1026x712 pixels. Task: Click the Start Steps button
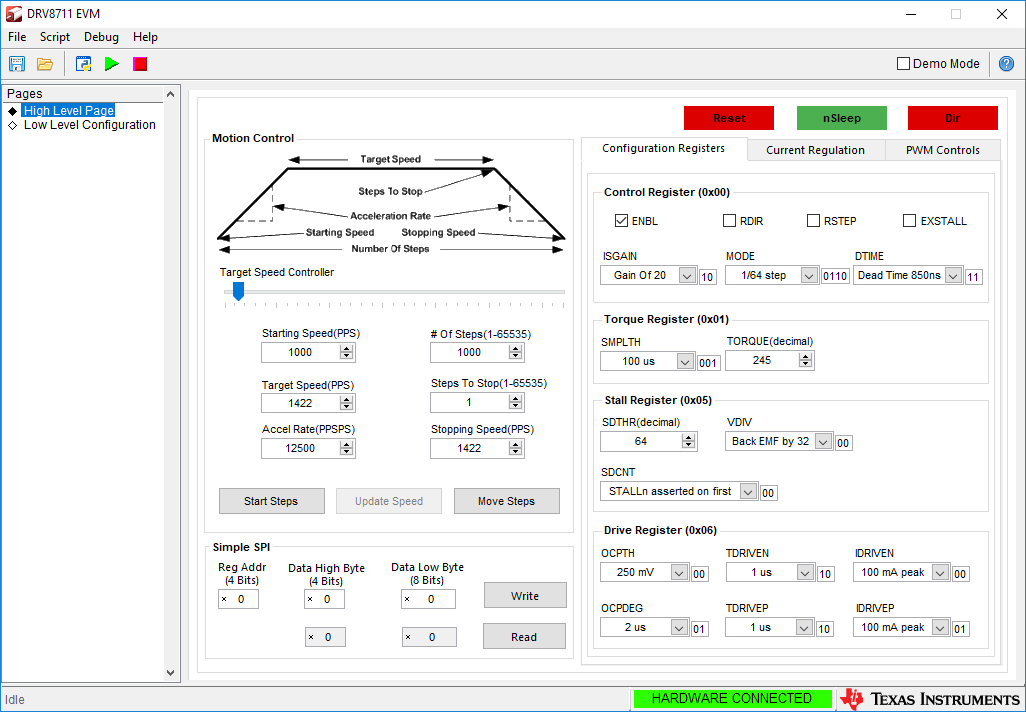[x=271, y=501]
